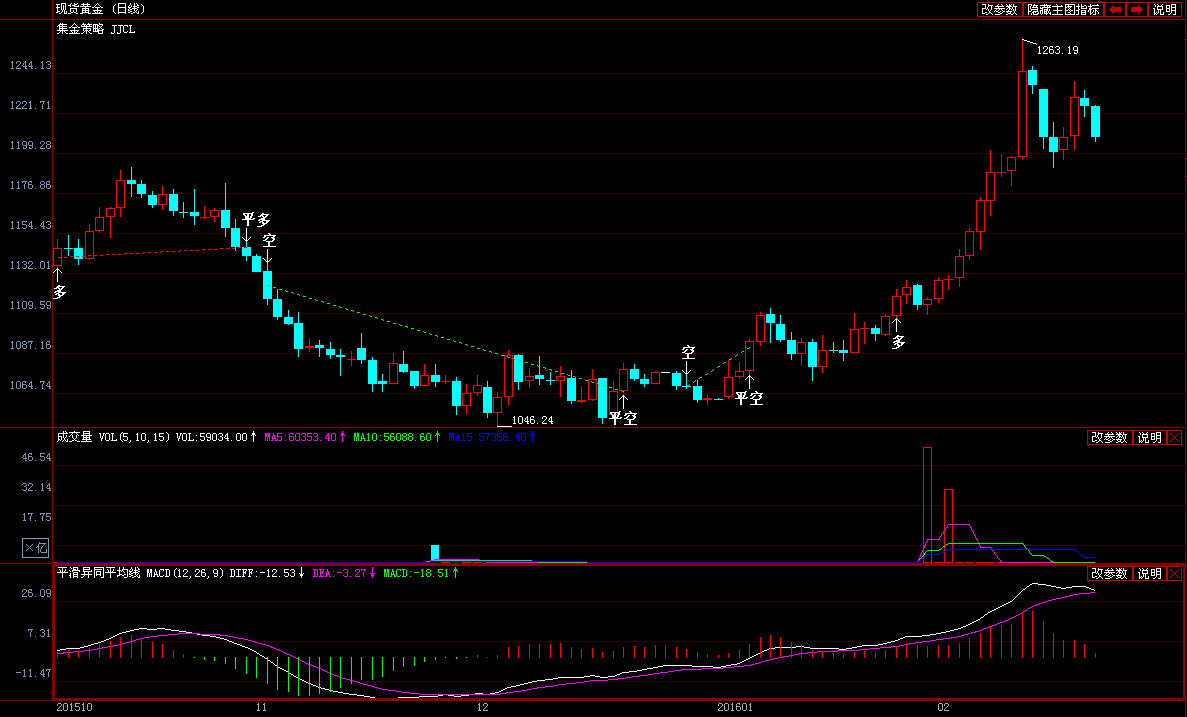The height and width of the screenshot is (717, 1187).
Task: Click the red left arrow icon
Action: coord(1114,9)
